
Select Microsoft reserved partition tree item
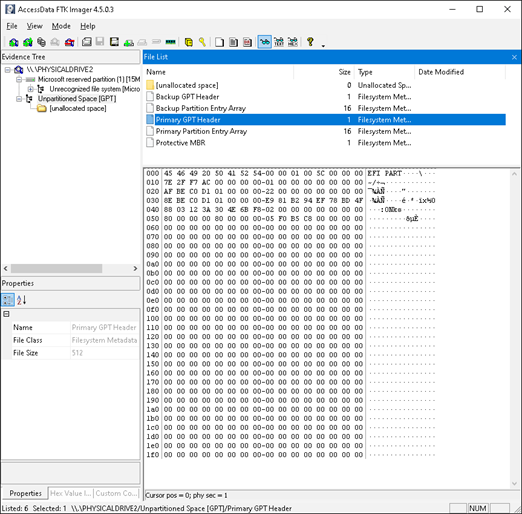click(x=89, y=79)
